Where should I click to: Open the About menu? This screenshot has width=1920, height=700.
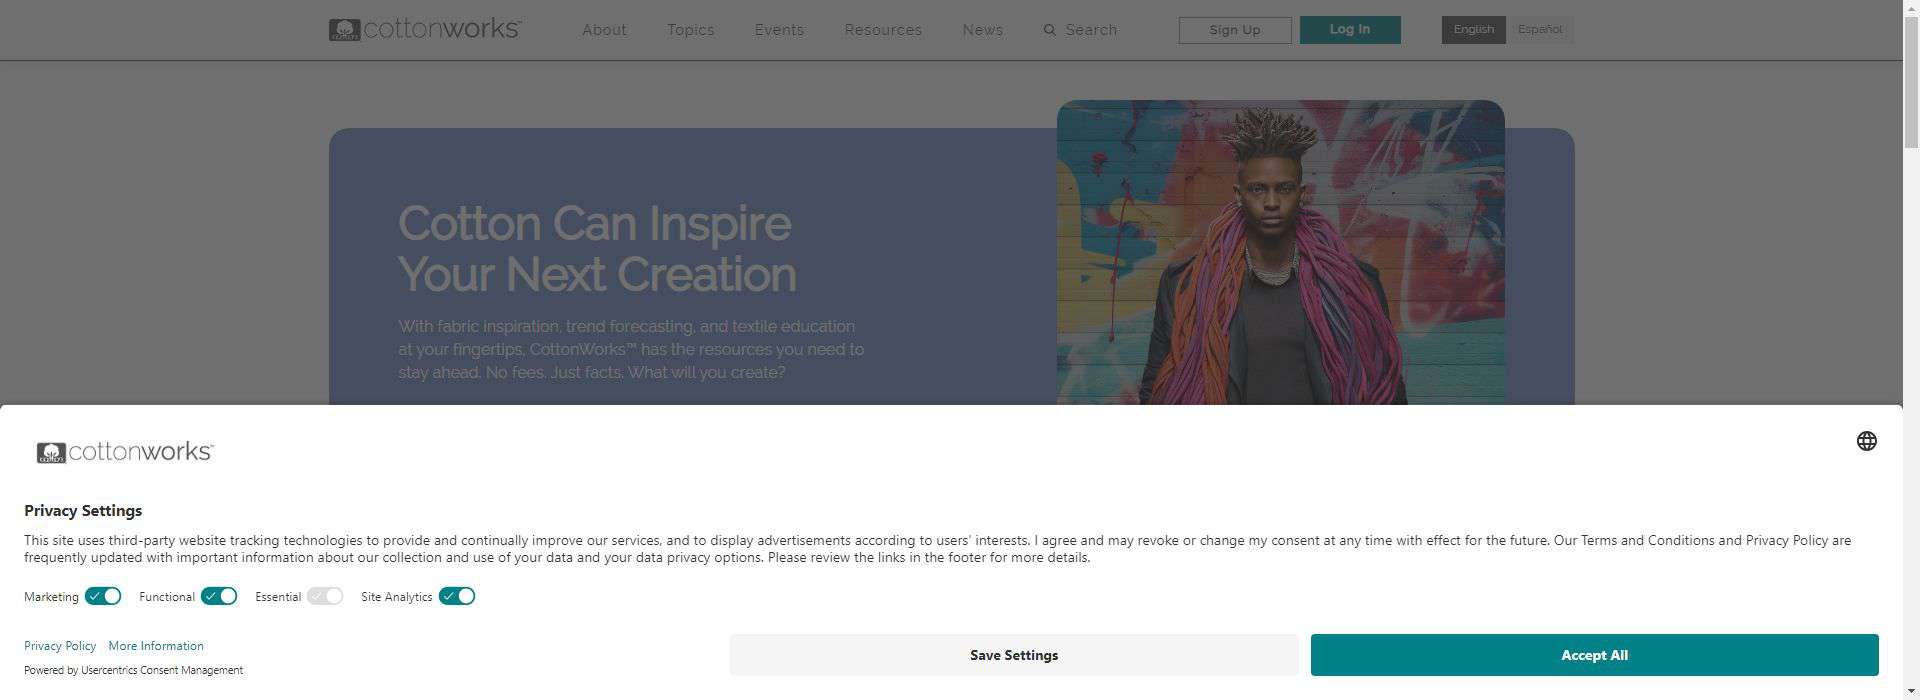tap(604, 30)
